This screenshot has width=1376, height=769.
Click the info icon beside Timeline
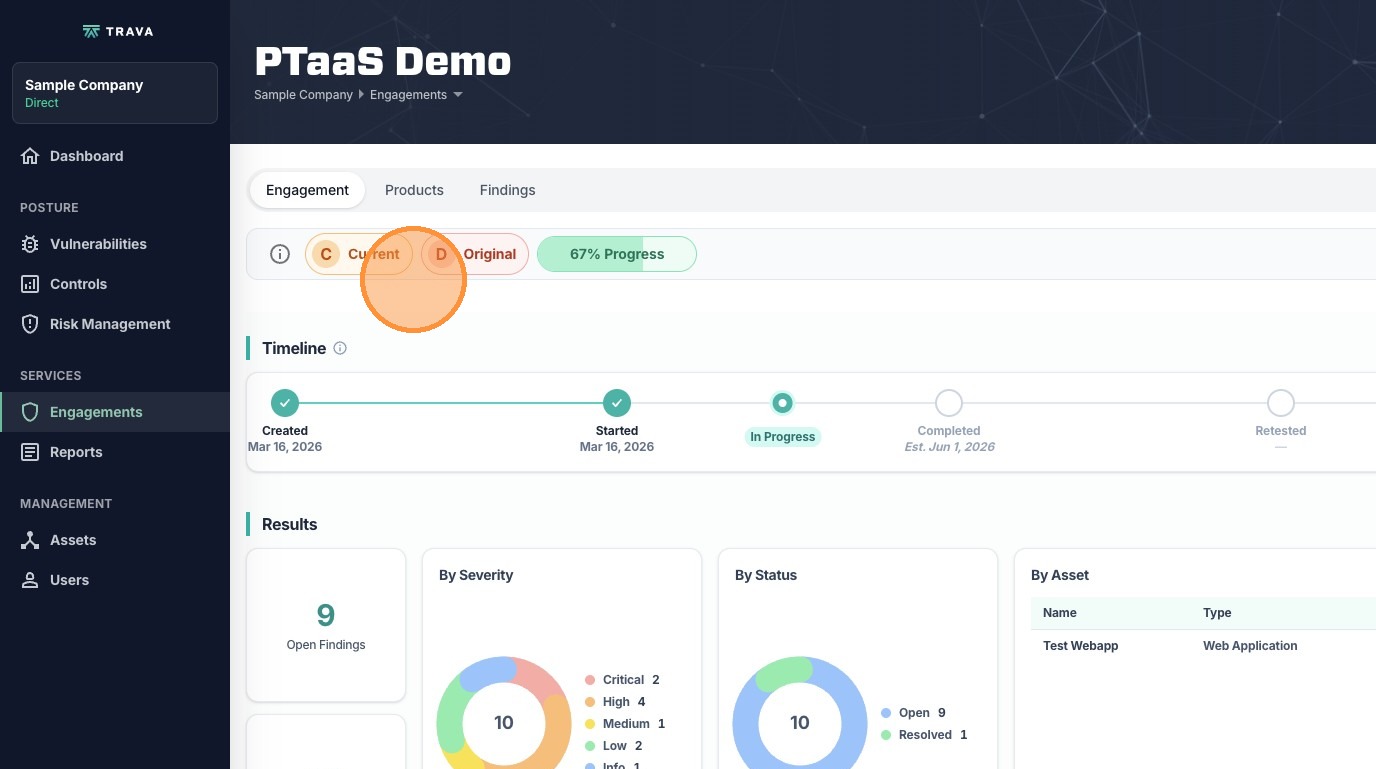point(340,348)
